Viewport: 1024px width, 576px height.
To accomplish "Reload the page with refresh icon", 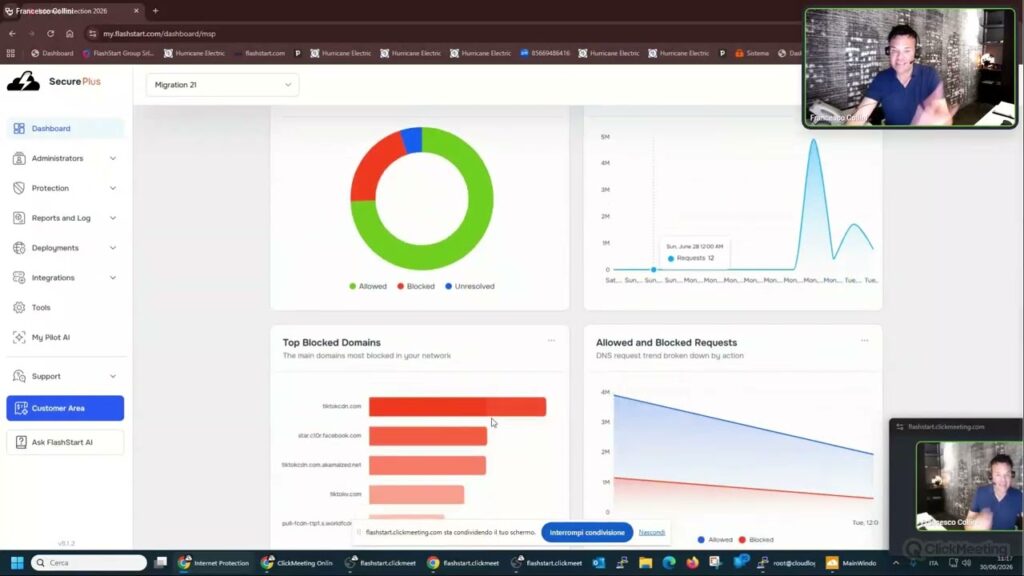I will click(x=50, y=33).
